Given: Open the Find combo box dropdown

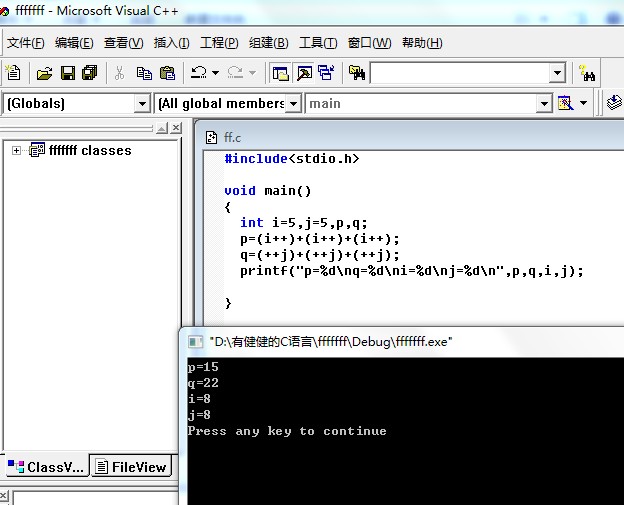Looking at the screenshot, I should [x=557, y=73].
